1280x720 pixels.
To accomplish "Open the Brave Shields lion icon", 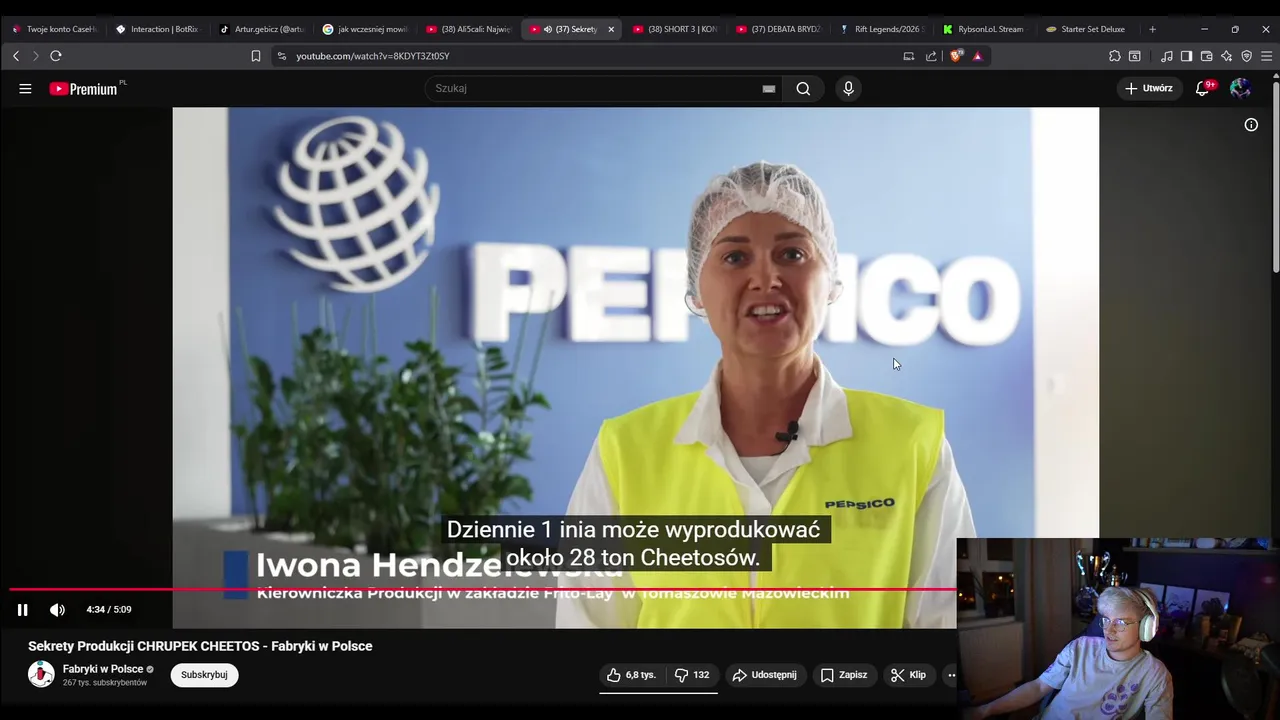I will point(956,56).
